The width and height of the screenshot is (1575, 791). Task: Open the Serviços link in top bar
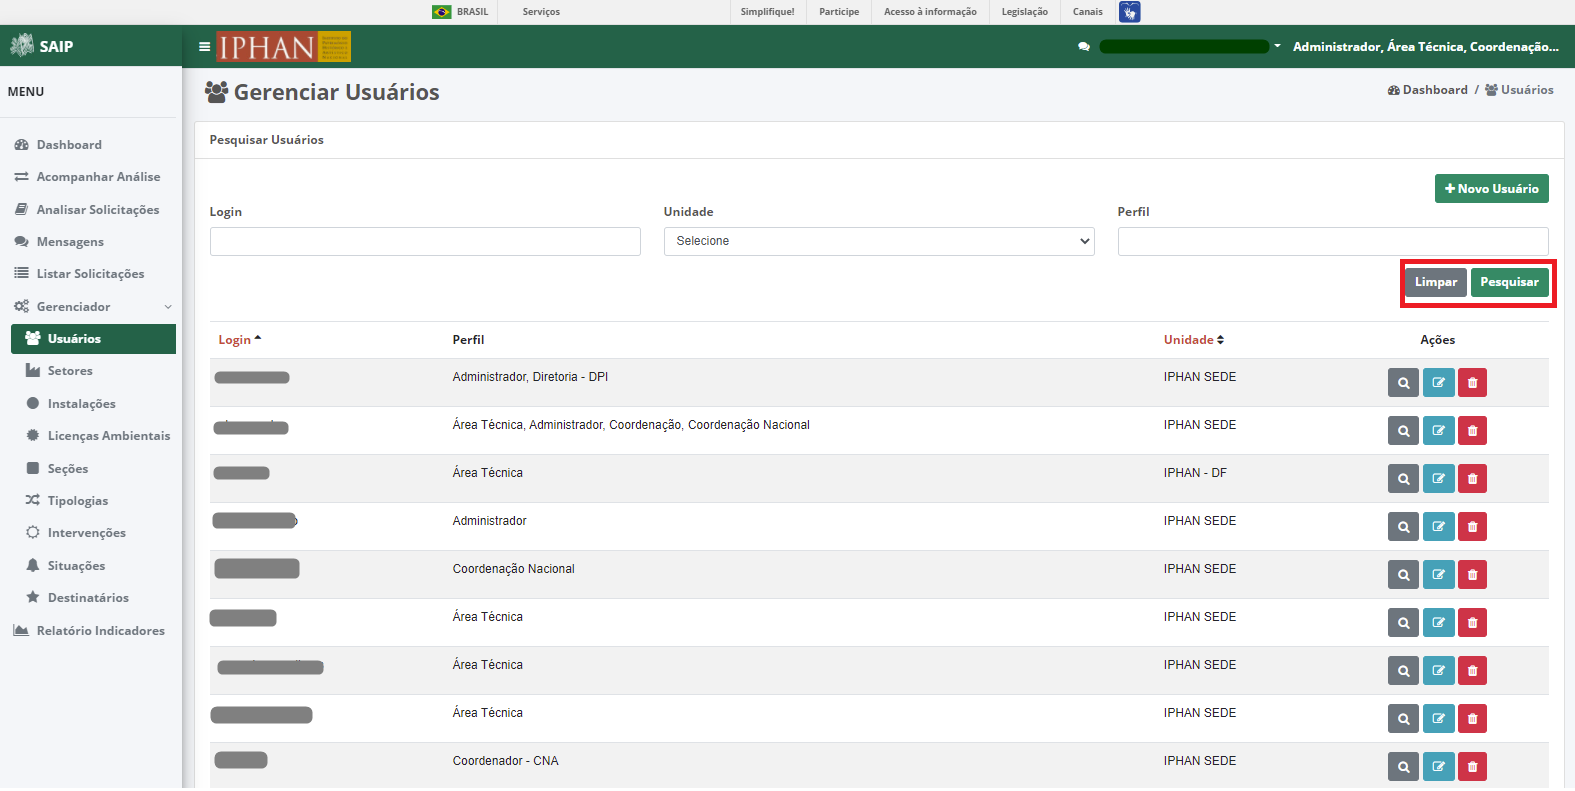click(x=541, y=12)
